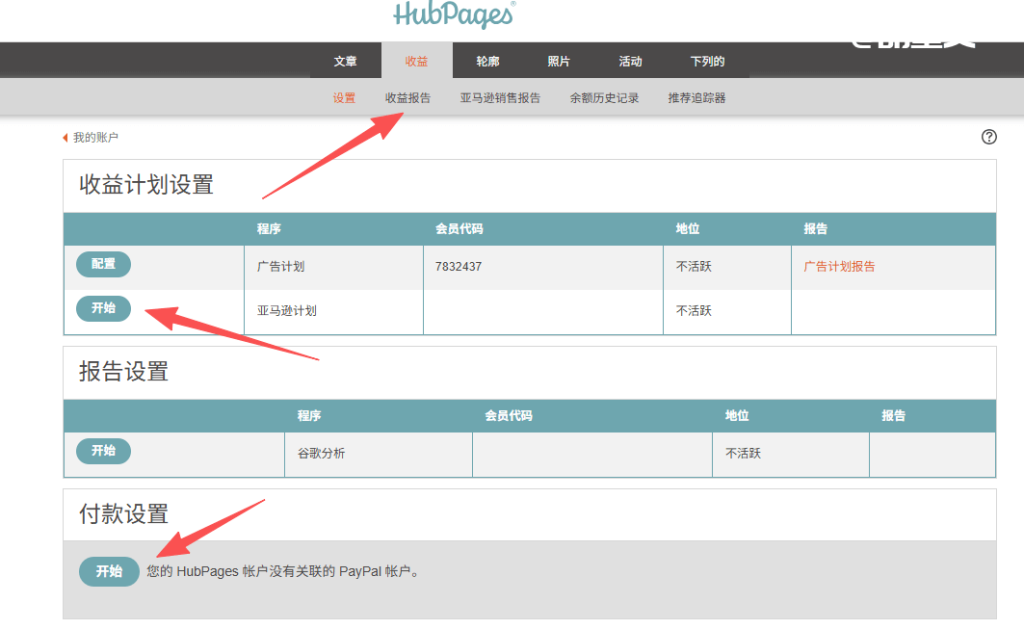Click 开始 next to 亚马逊计划

point(102,309)
